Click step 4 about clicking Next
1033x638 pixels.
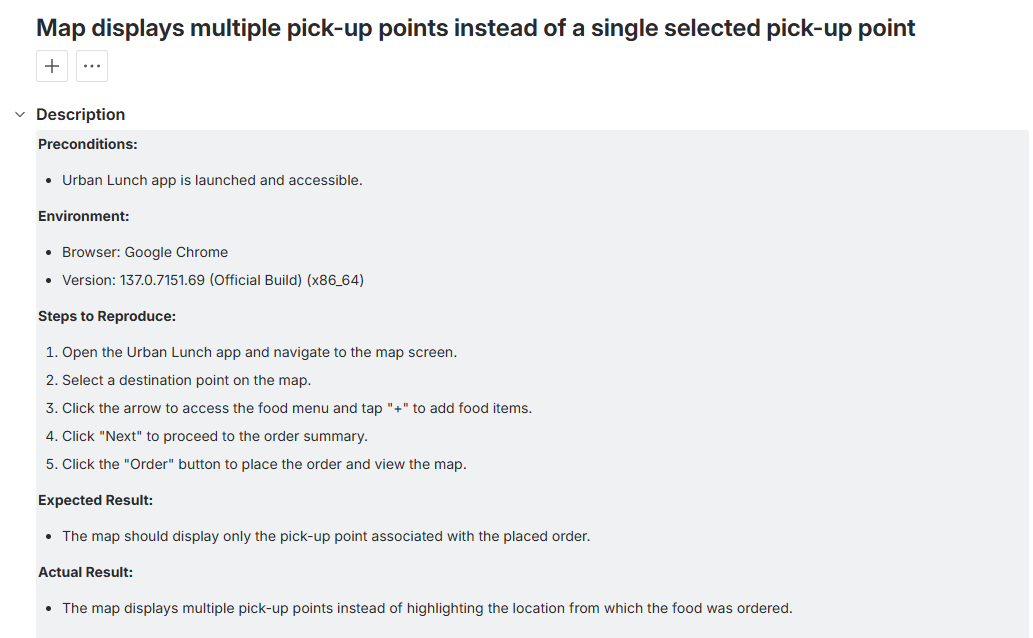click(215, 436)
